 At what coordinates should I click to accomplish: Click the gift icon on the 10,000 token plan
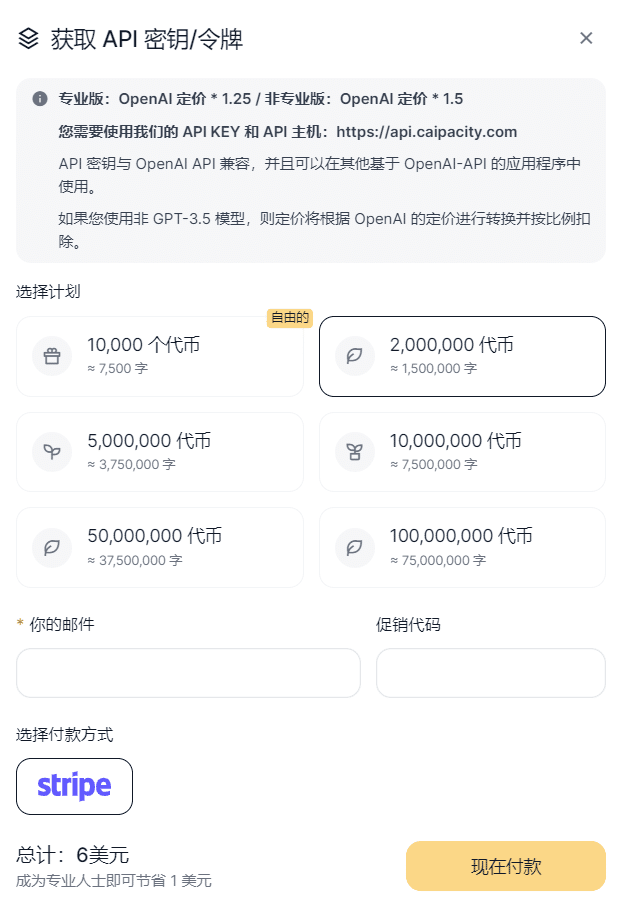tap(51, 356)
